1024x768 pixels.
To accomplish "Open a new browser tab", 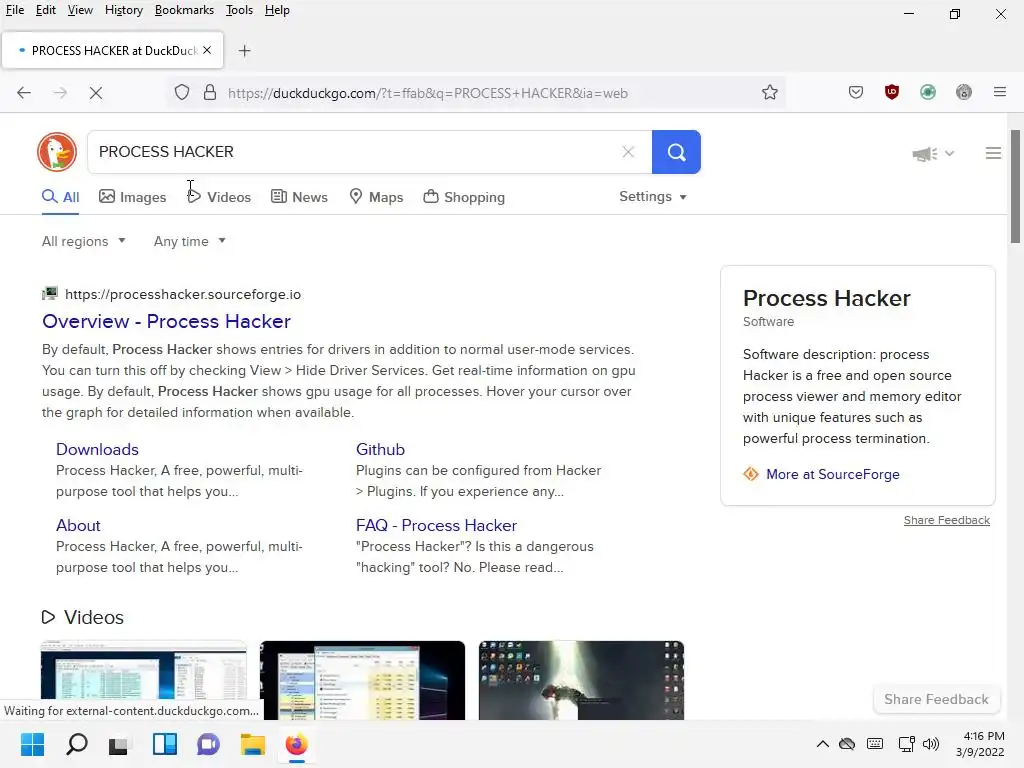I will click(x=244, y=51).
